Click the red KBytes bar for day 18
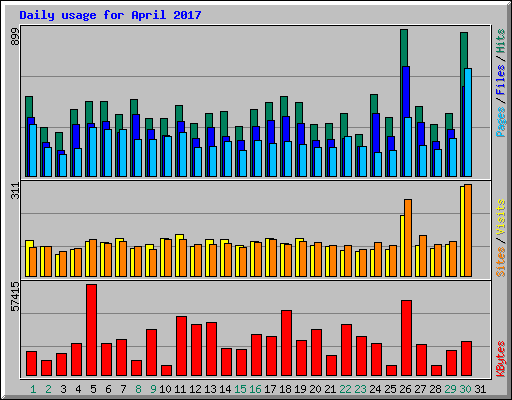The image size is (512, 400). (286, 343)
